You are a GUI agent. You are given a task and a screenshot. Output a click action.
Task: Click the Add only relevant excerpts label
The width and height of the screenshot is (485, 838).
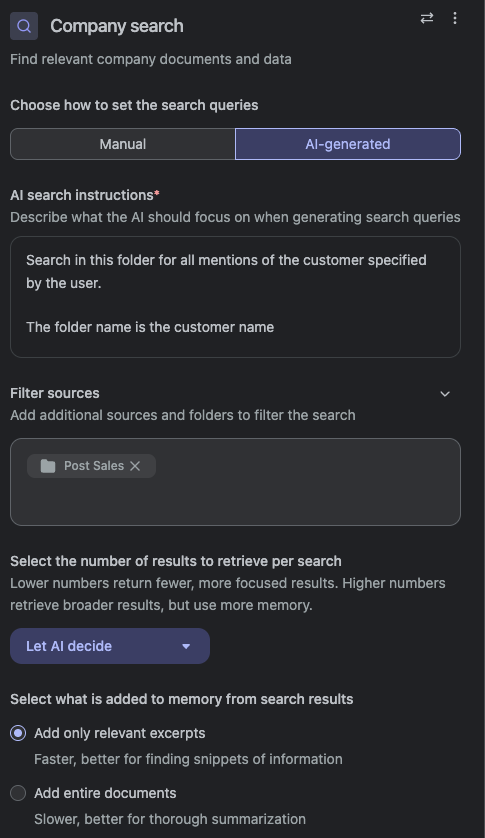pos(120,733)
